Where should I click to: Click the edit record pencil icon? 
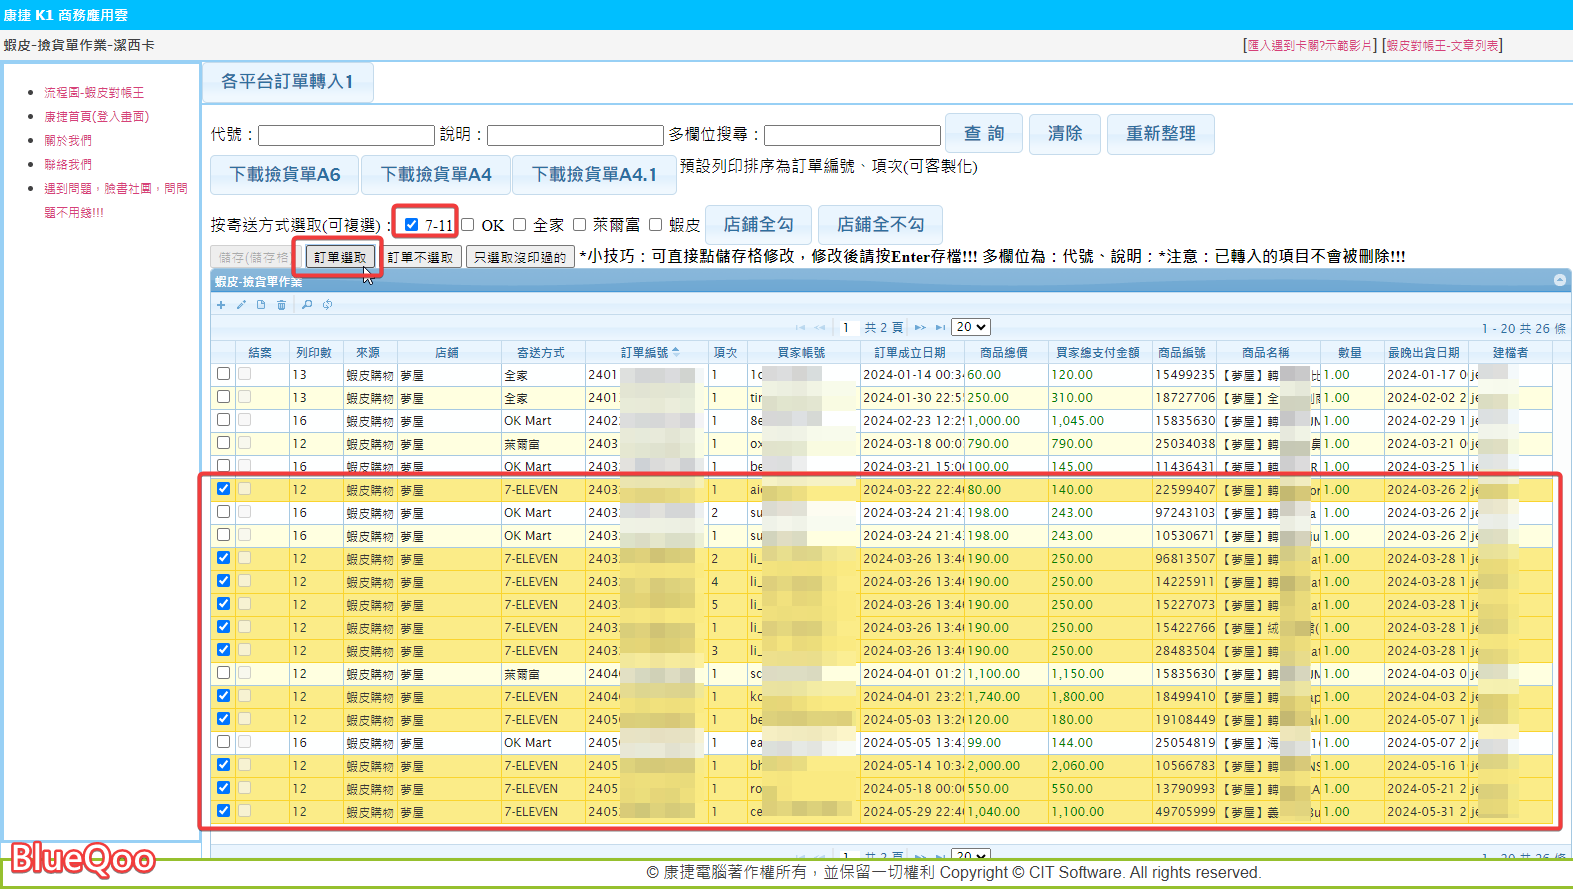point(241,305)
